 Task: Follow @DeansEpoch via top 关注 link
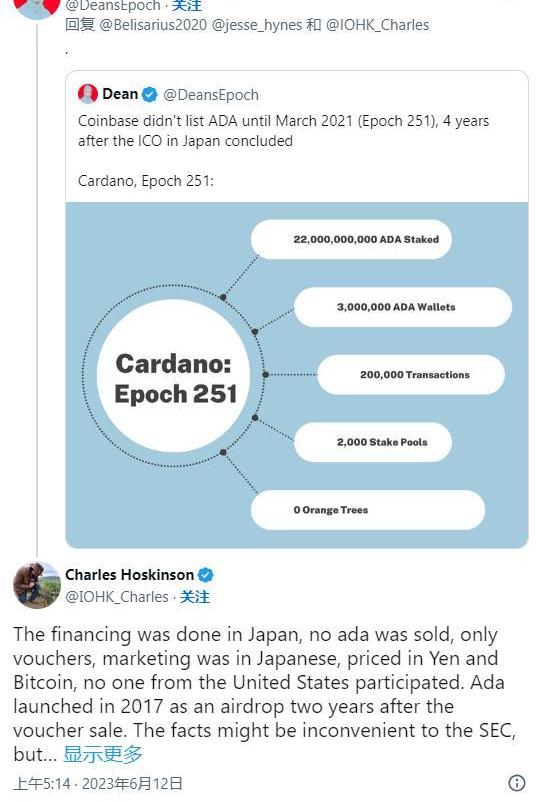187,6
